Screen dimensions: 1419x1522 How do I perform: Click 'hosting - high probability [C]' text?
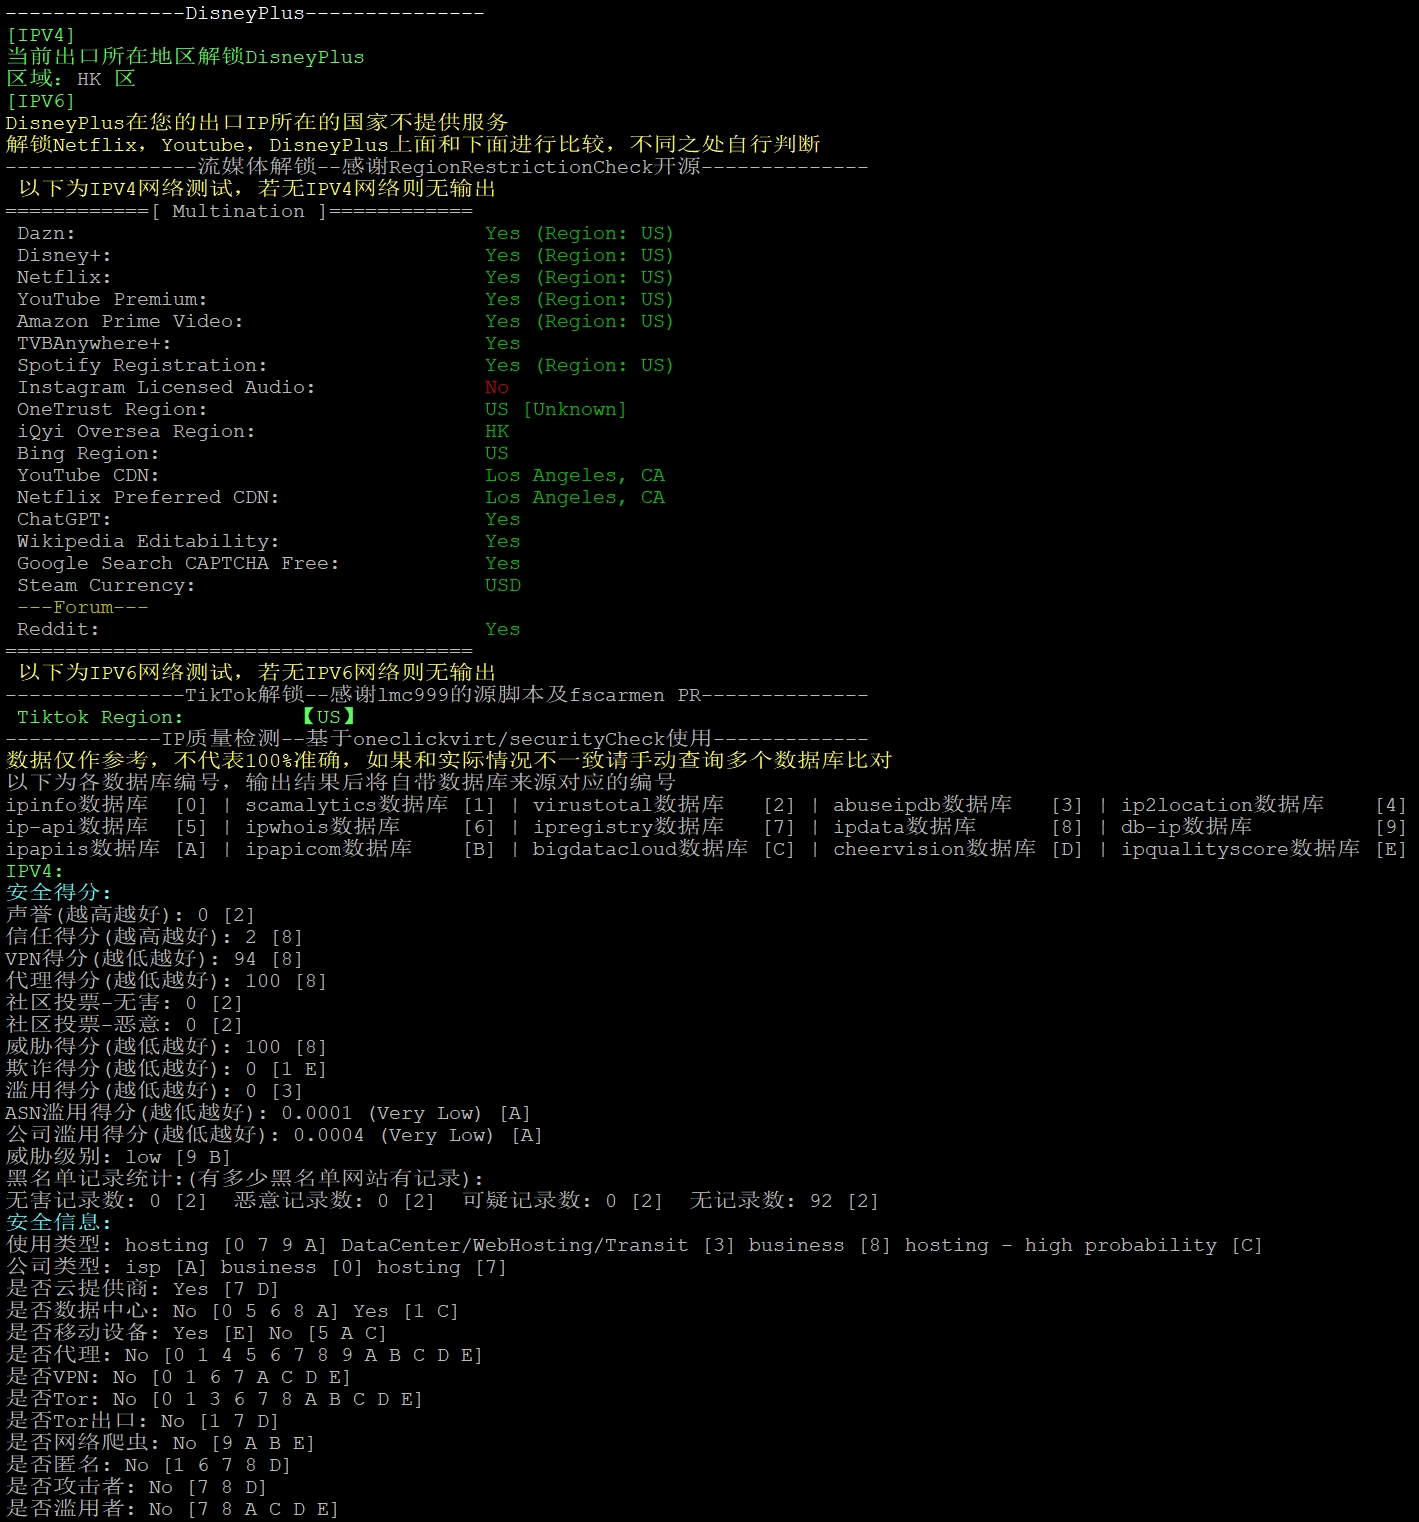pyautogui.click(x=1083, y=1245)
